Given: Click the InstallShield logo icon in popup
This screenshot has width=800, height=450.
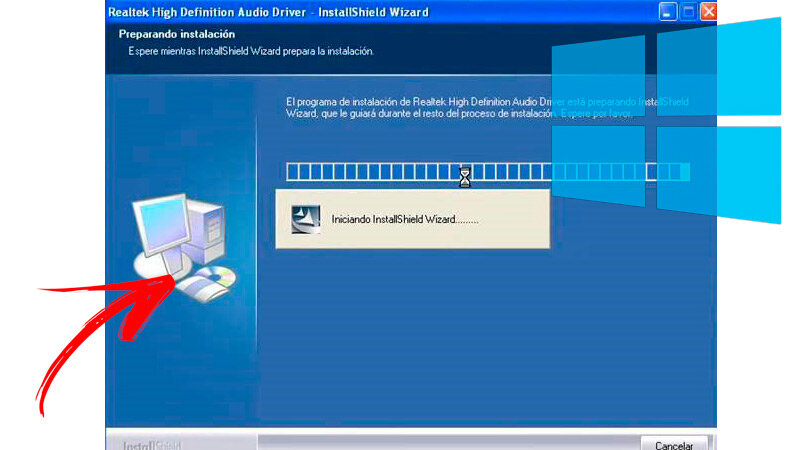Looking at the screenshot, I should pyautogui.click(x=306, y=219).
